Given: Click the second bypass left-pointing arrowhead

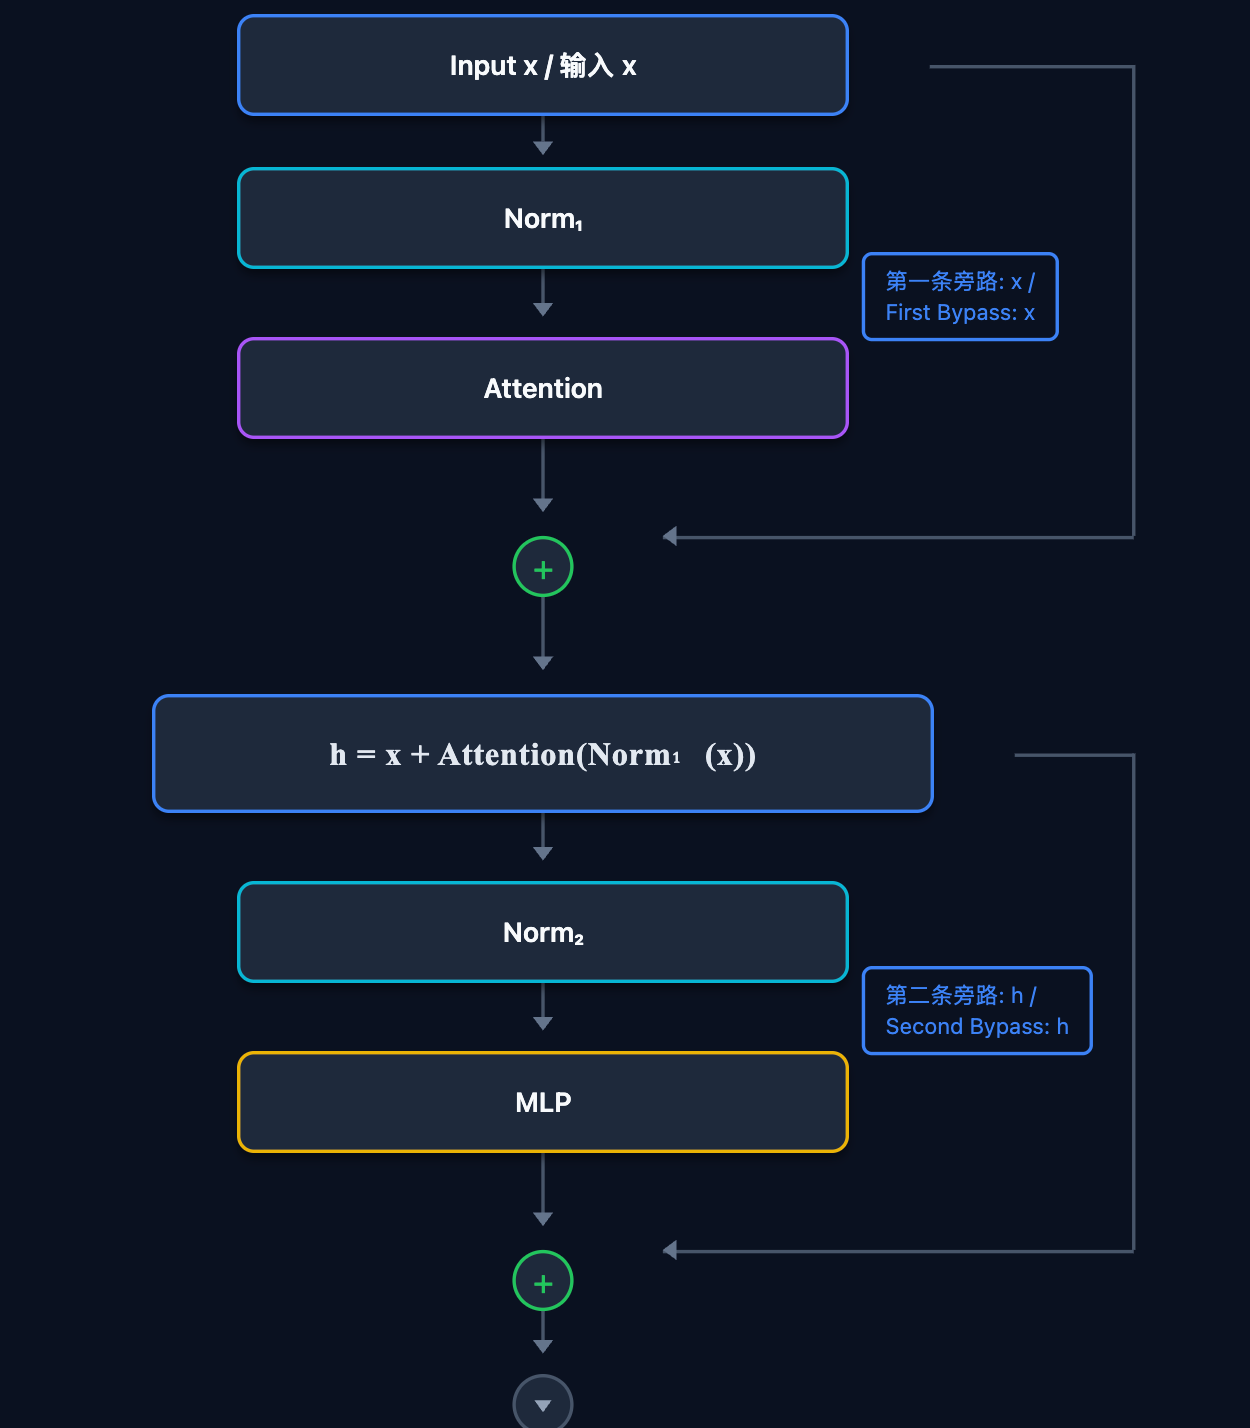Looking at the screenshot, I should click(670, 1250).
